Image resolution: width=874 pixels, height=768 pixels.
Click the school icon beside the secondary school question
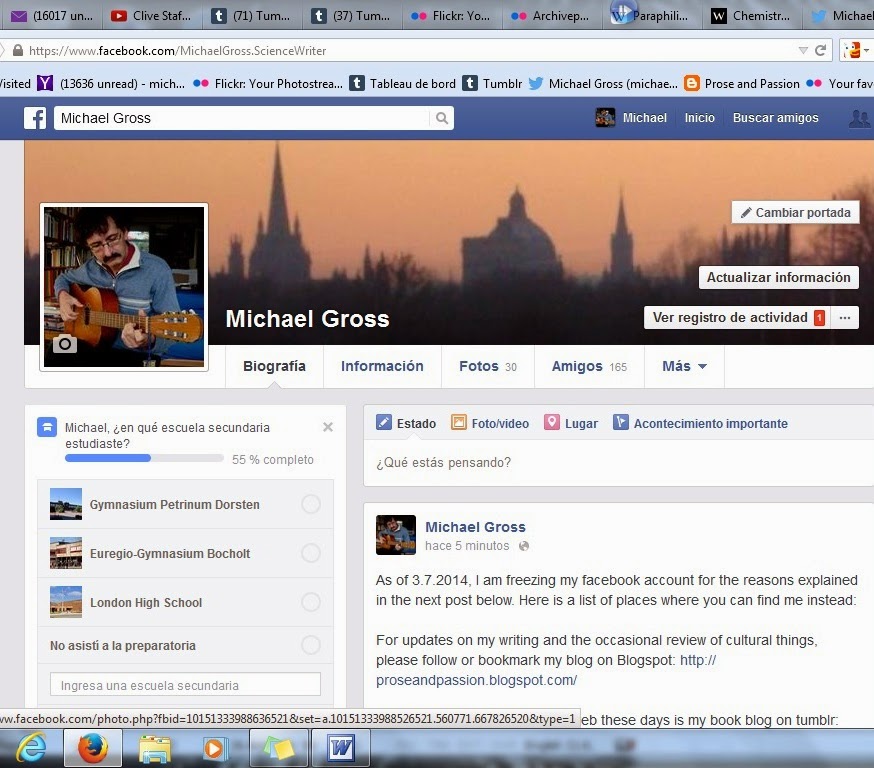(x=47, y=427)
